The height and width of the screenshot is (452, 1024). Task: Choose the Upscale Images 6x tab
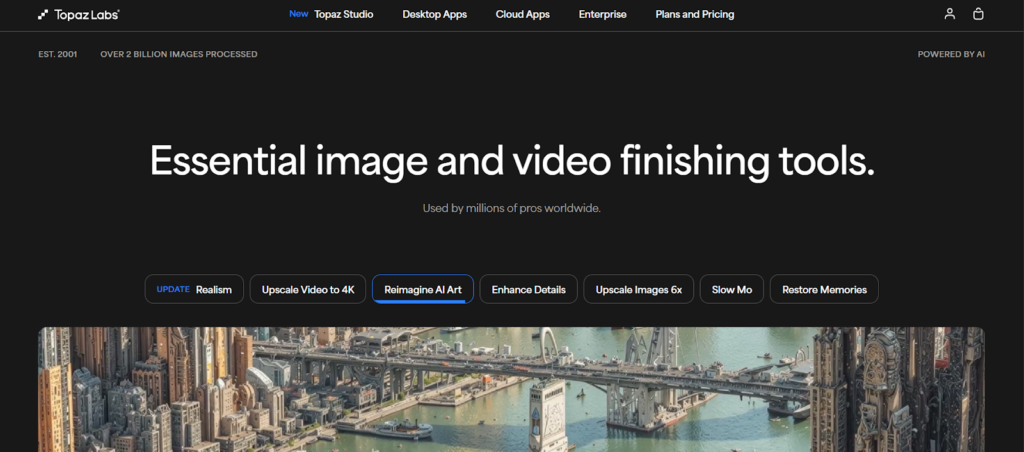[x=638, y=290]
